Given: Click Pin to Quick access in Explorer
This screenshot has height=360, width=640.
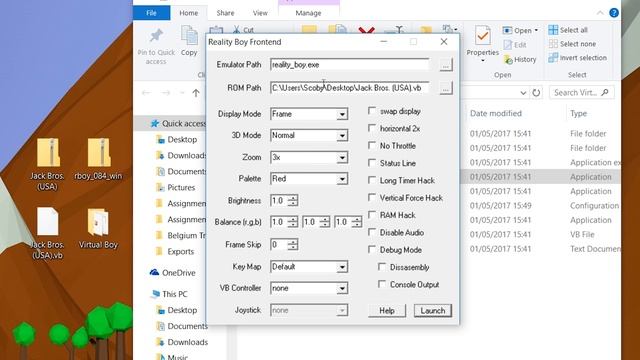Looking at the screenshot, I should [x=156, y=46].
